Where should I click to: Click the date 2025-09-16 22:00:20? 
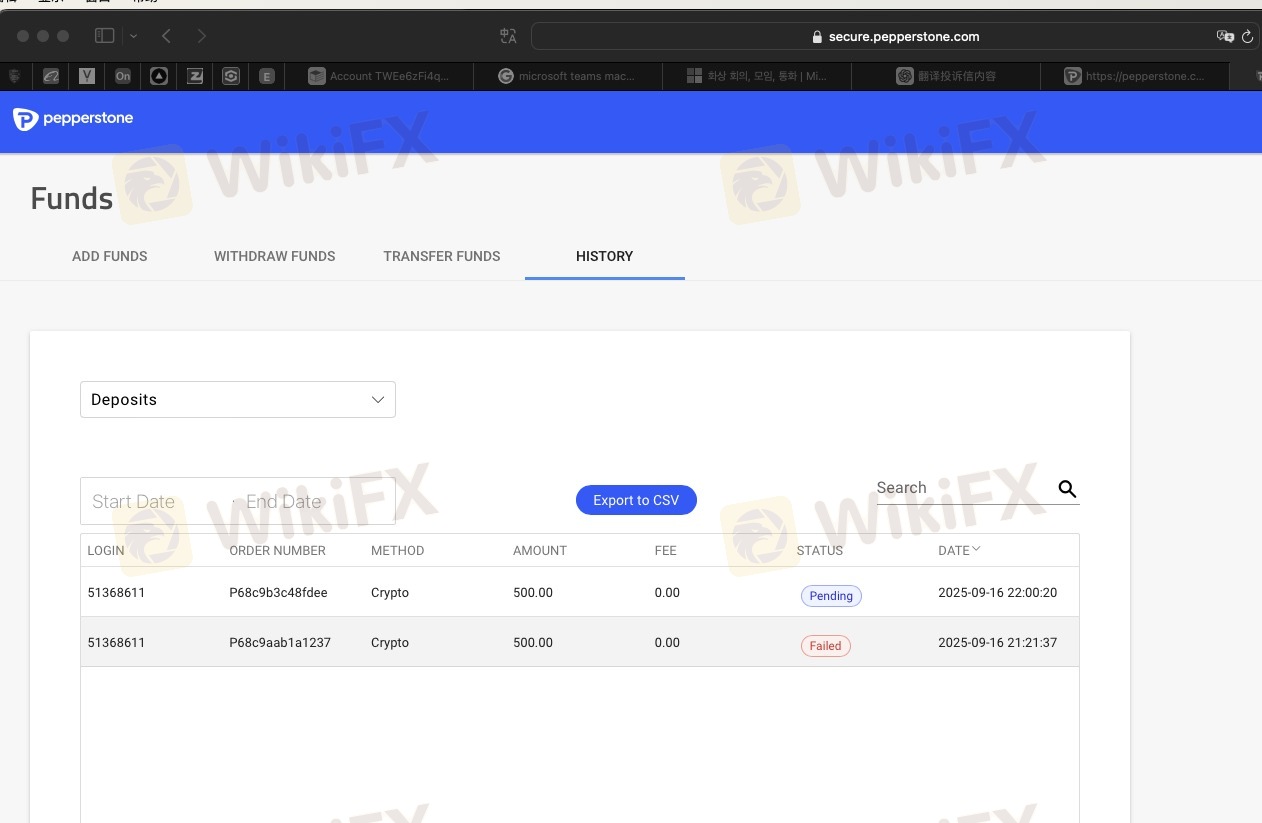tap(997, 592)
